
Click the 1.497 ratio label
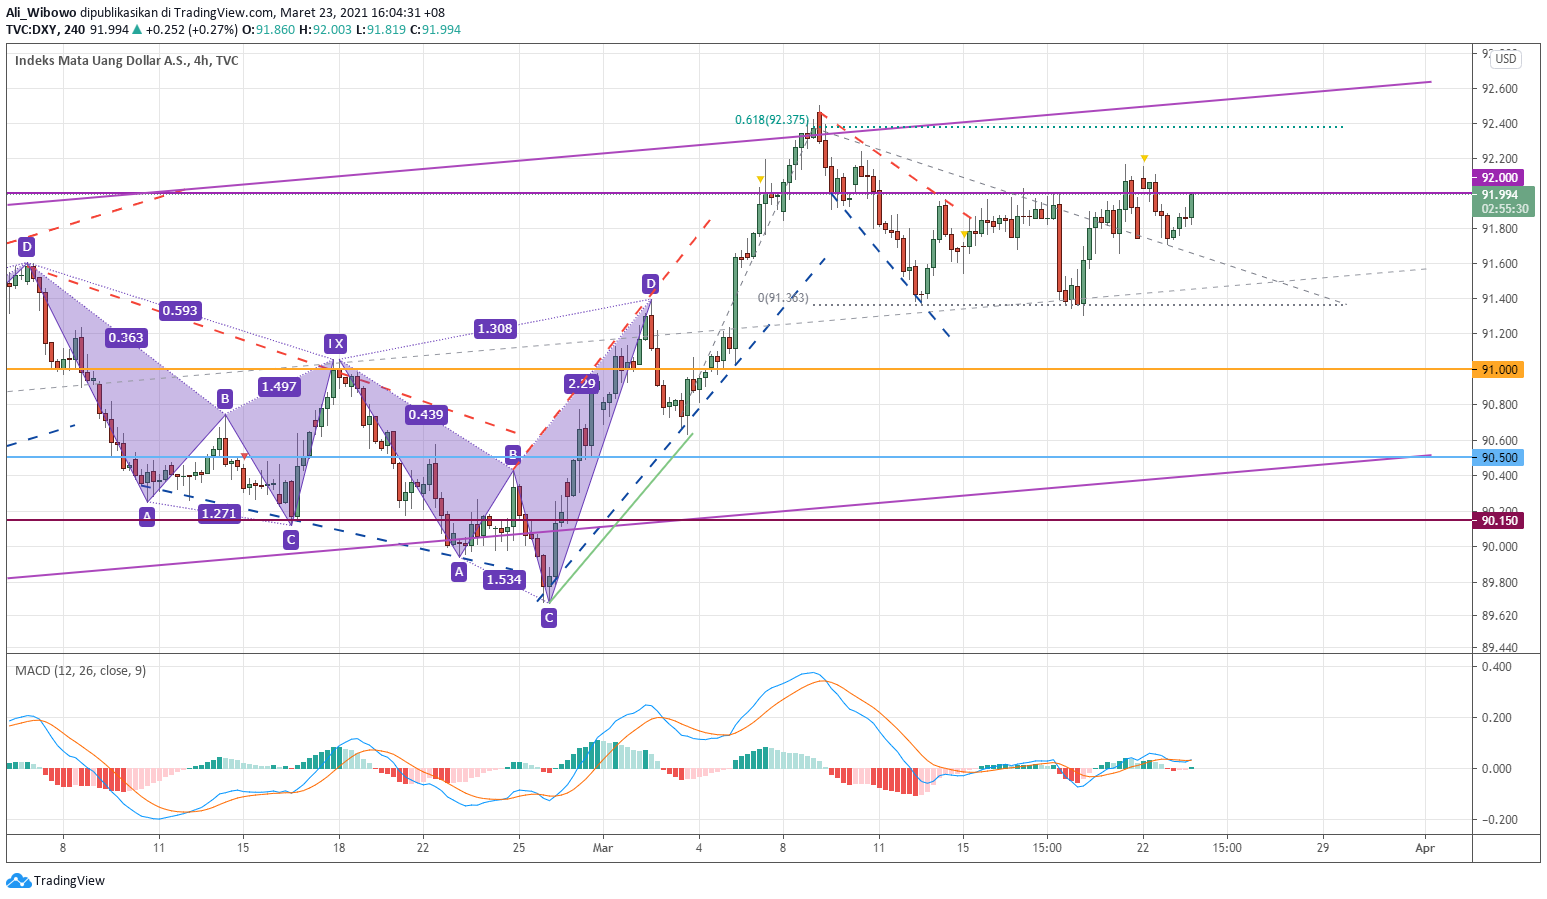279,386
